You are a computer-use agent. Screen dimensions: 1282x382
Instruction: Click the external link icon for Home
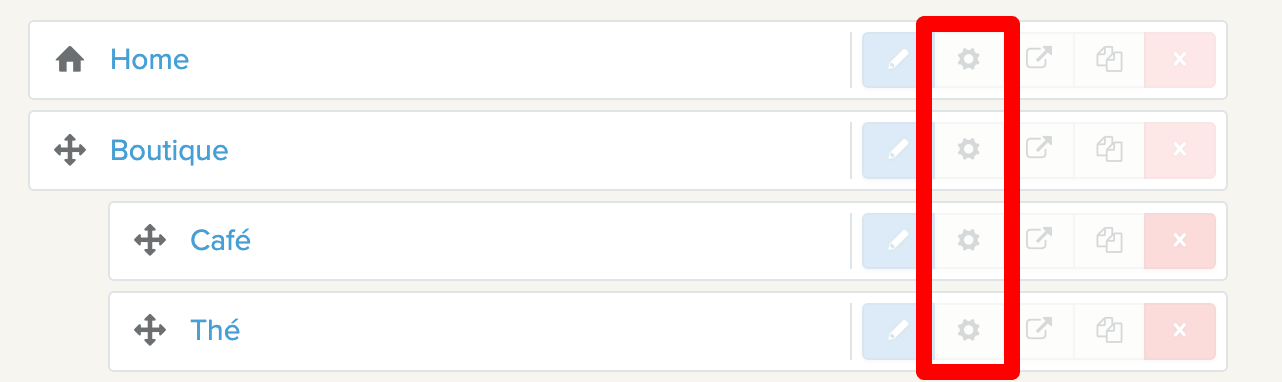coord(1039,60)
